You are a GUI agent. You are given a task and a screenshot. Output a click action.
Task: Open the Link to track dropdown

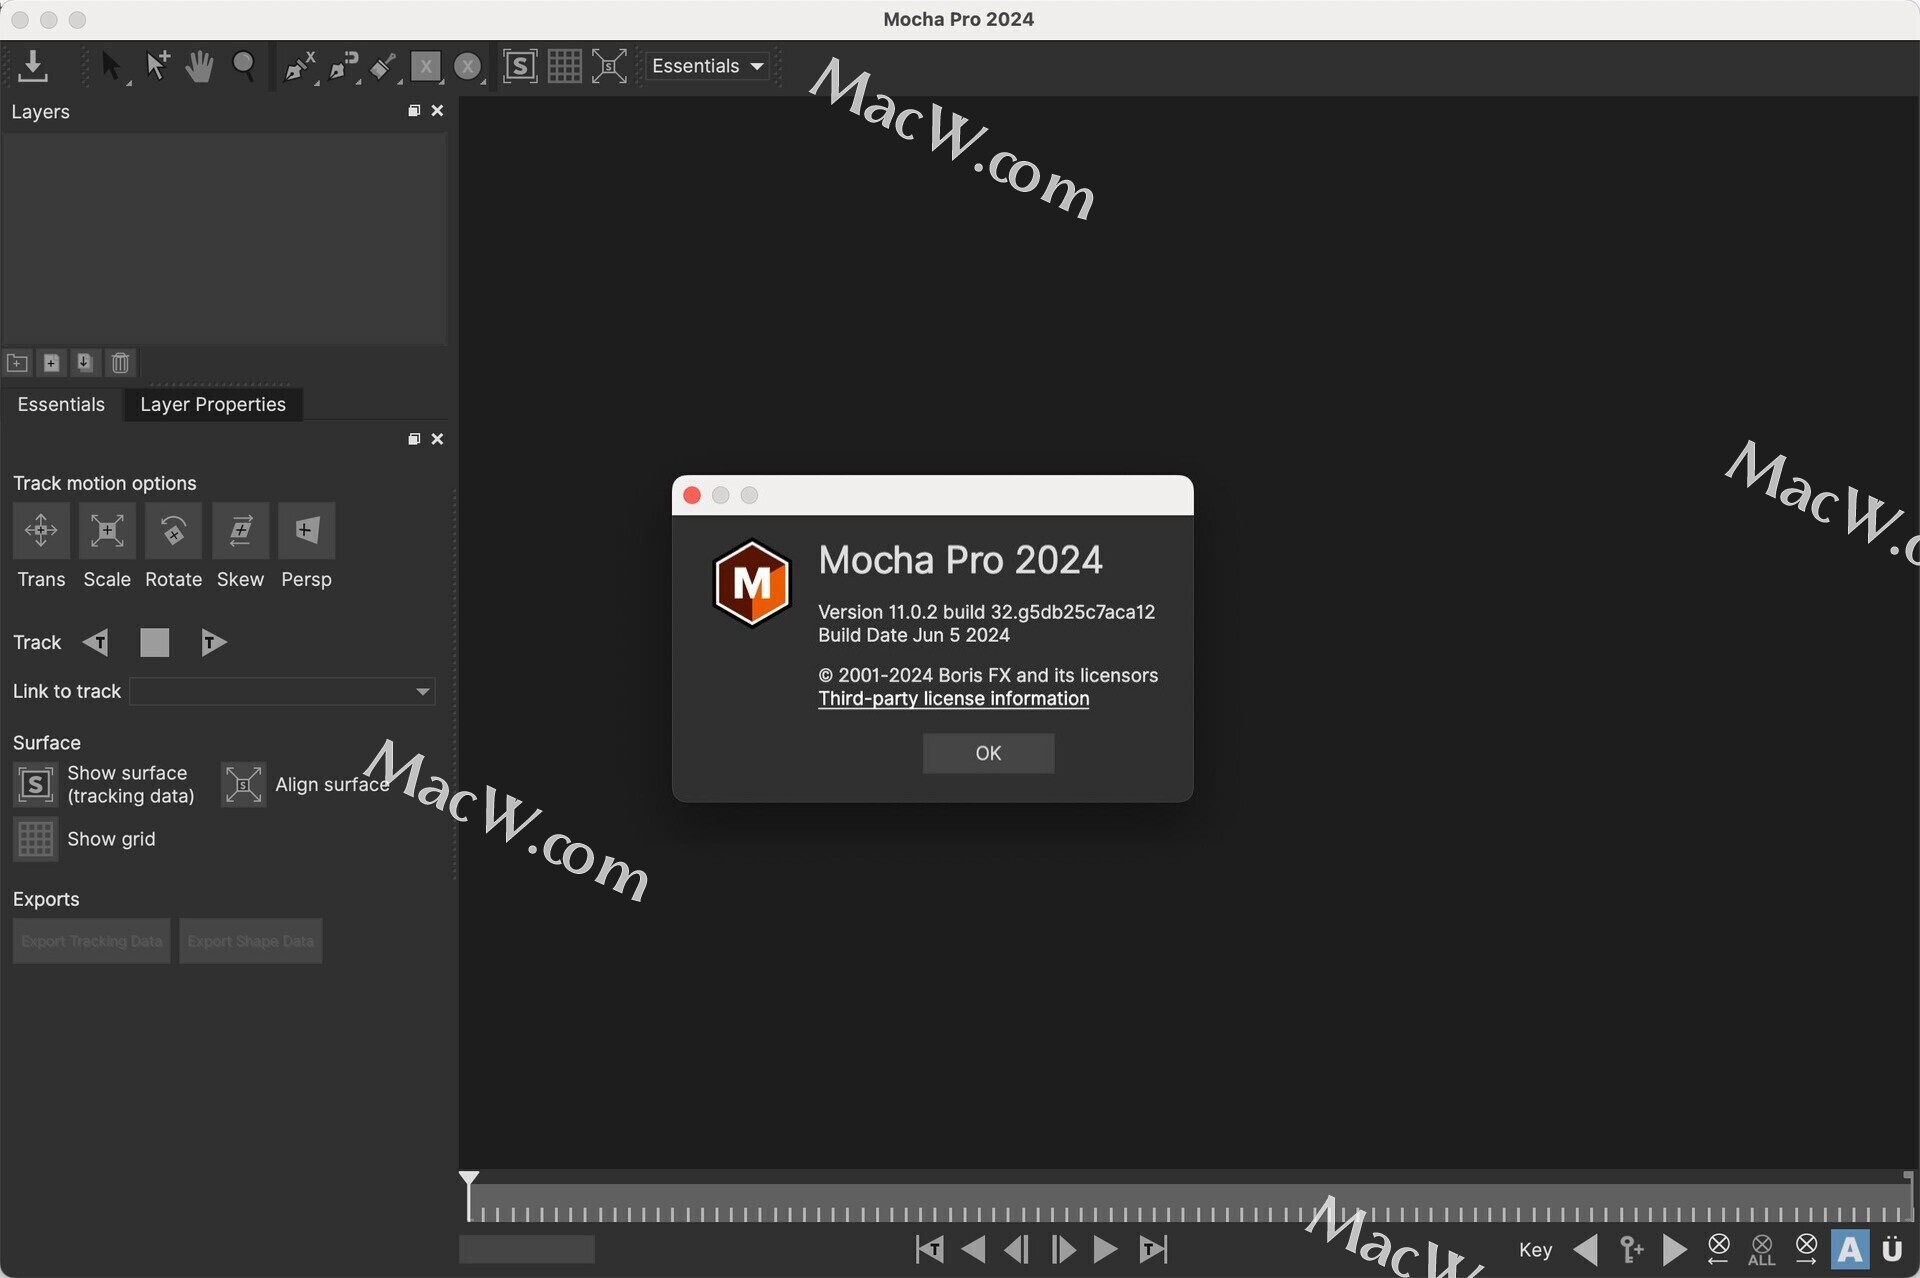pos(283,692)
